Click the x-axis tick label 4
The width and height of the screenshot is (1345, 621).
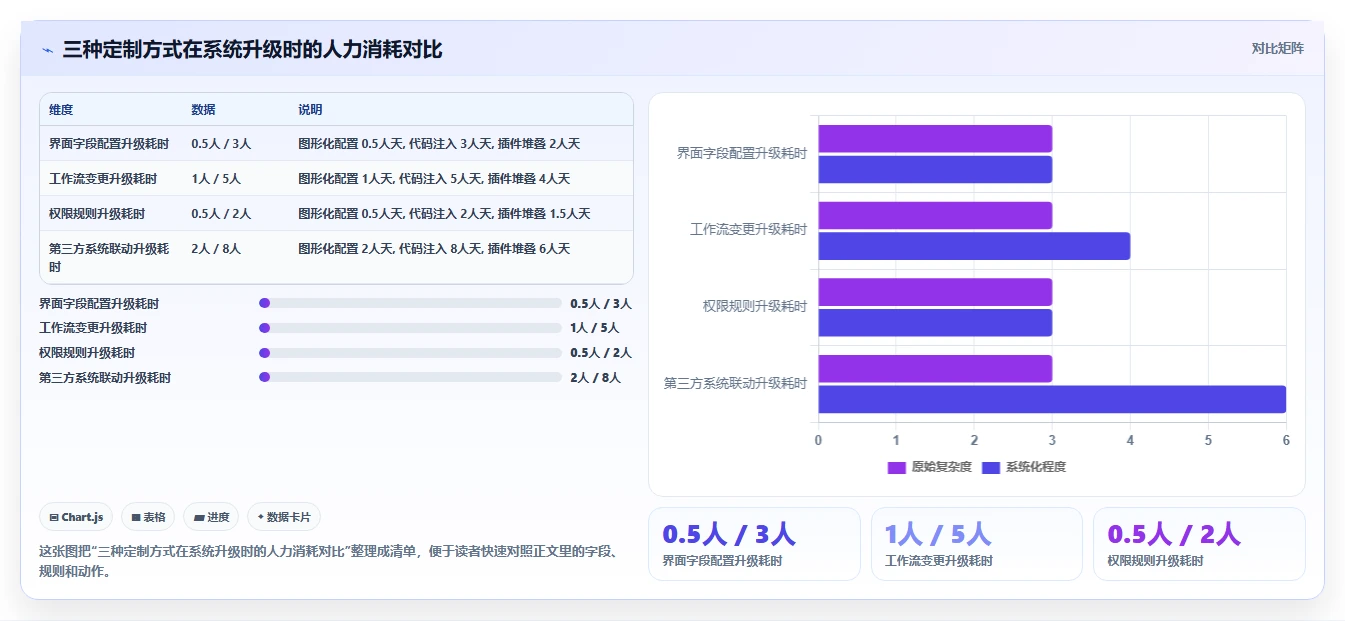pos(1130,440)
